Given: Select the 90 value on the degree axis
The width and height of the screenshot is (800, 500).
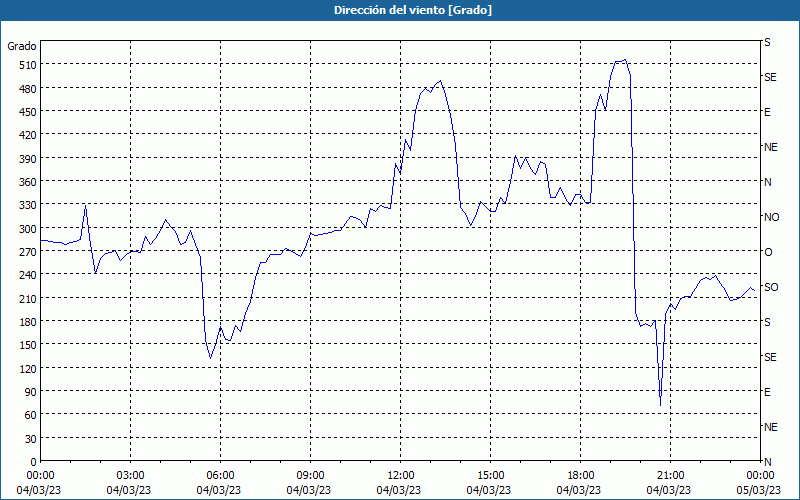Looking at the screenshot, I should [31, 392].
